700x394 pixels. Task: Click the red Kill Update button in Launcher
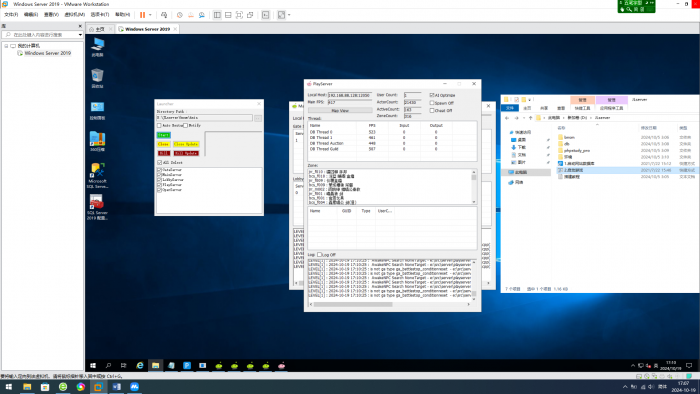pos(186,153)
